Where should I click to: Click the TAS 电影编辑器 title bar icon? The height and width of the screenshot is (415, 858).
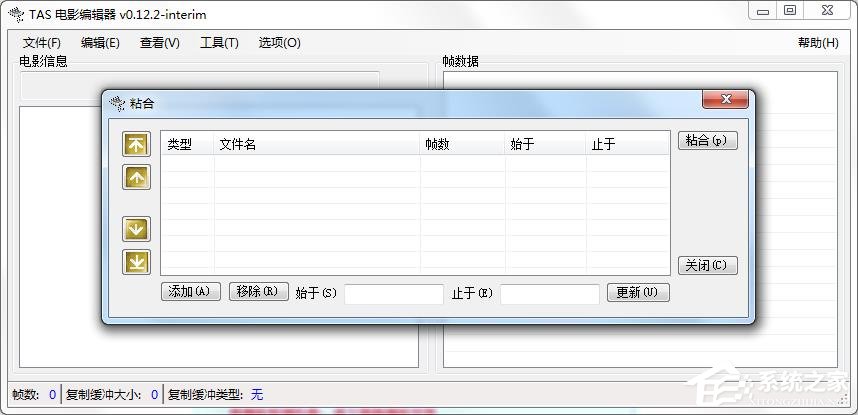pos(16,14)
